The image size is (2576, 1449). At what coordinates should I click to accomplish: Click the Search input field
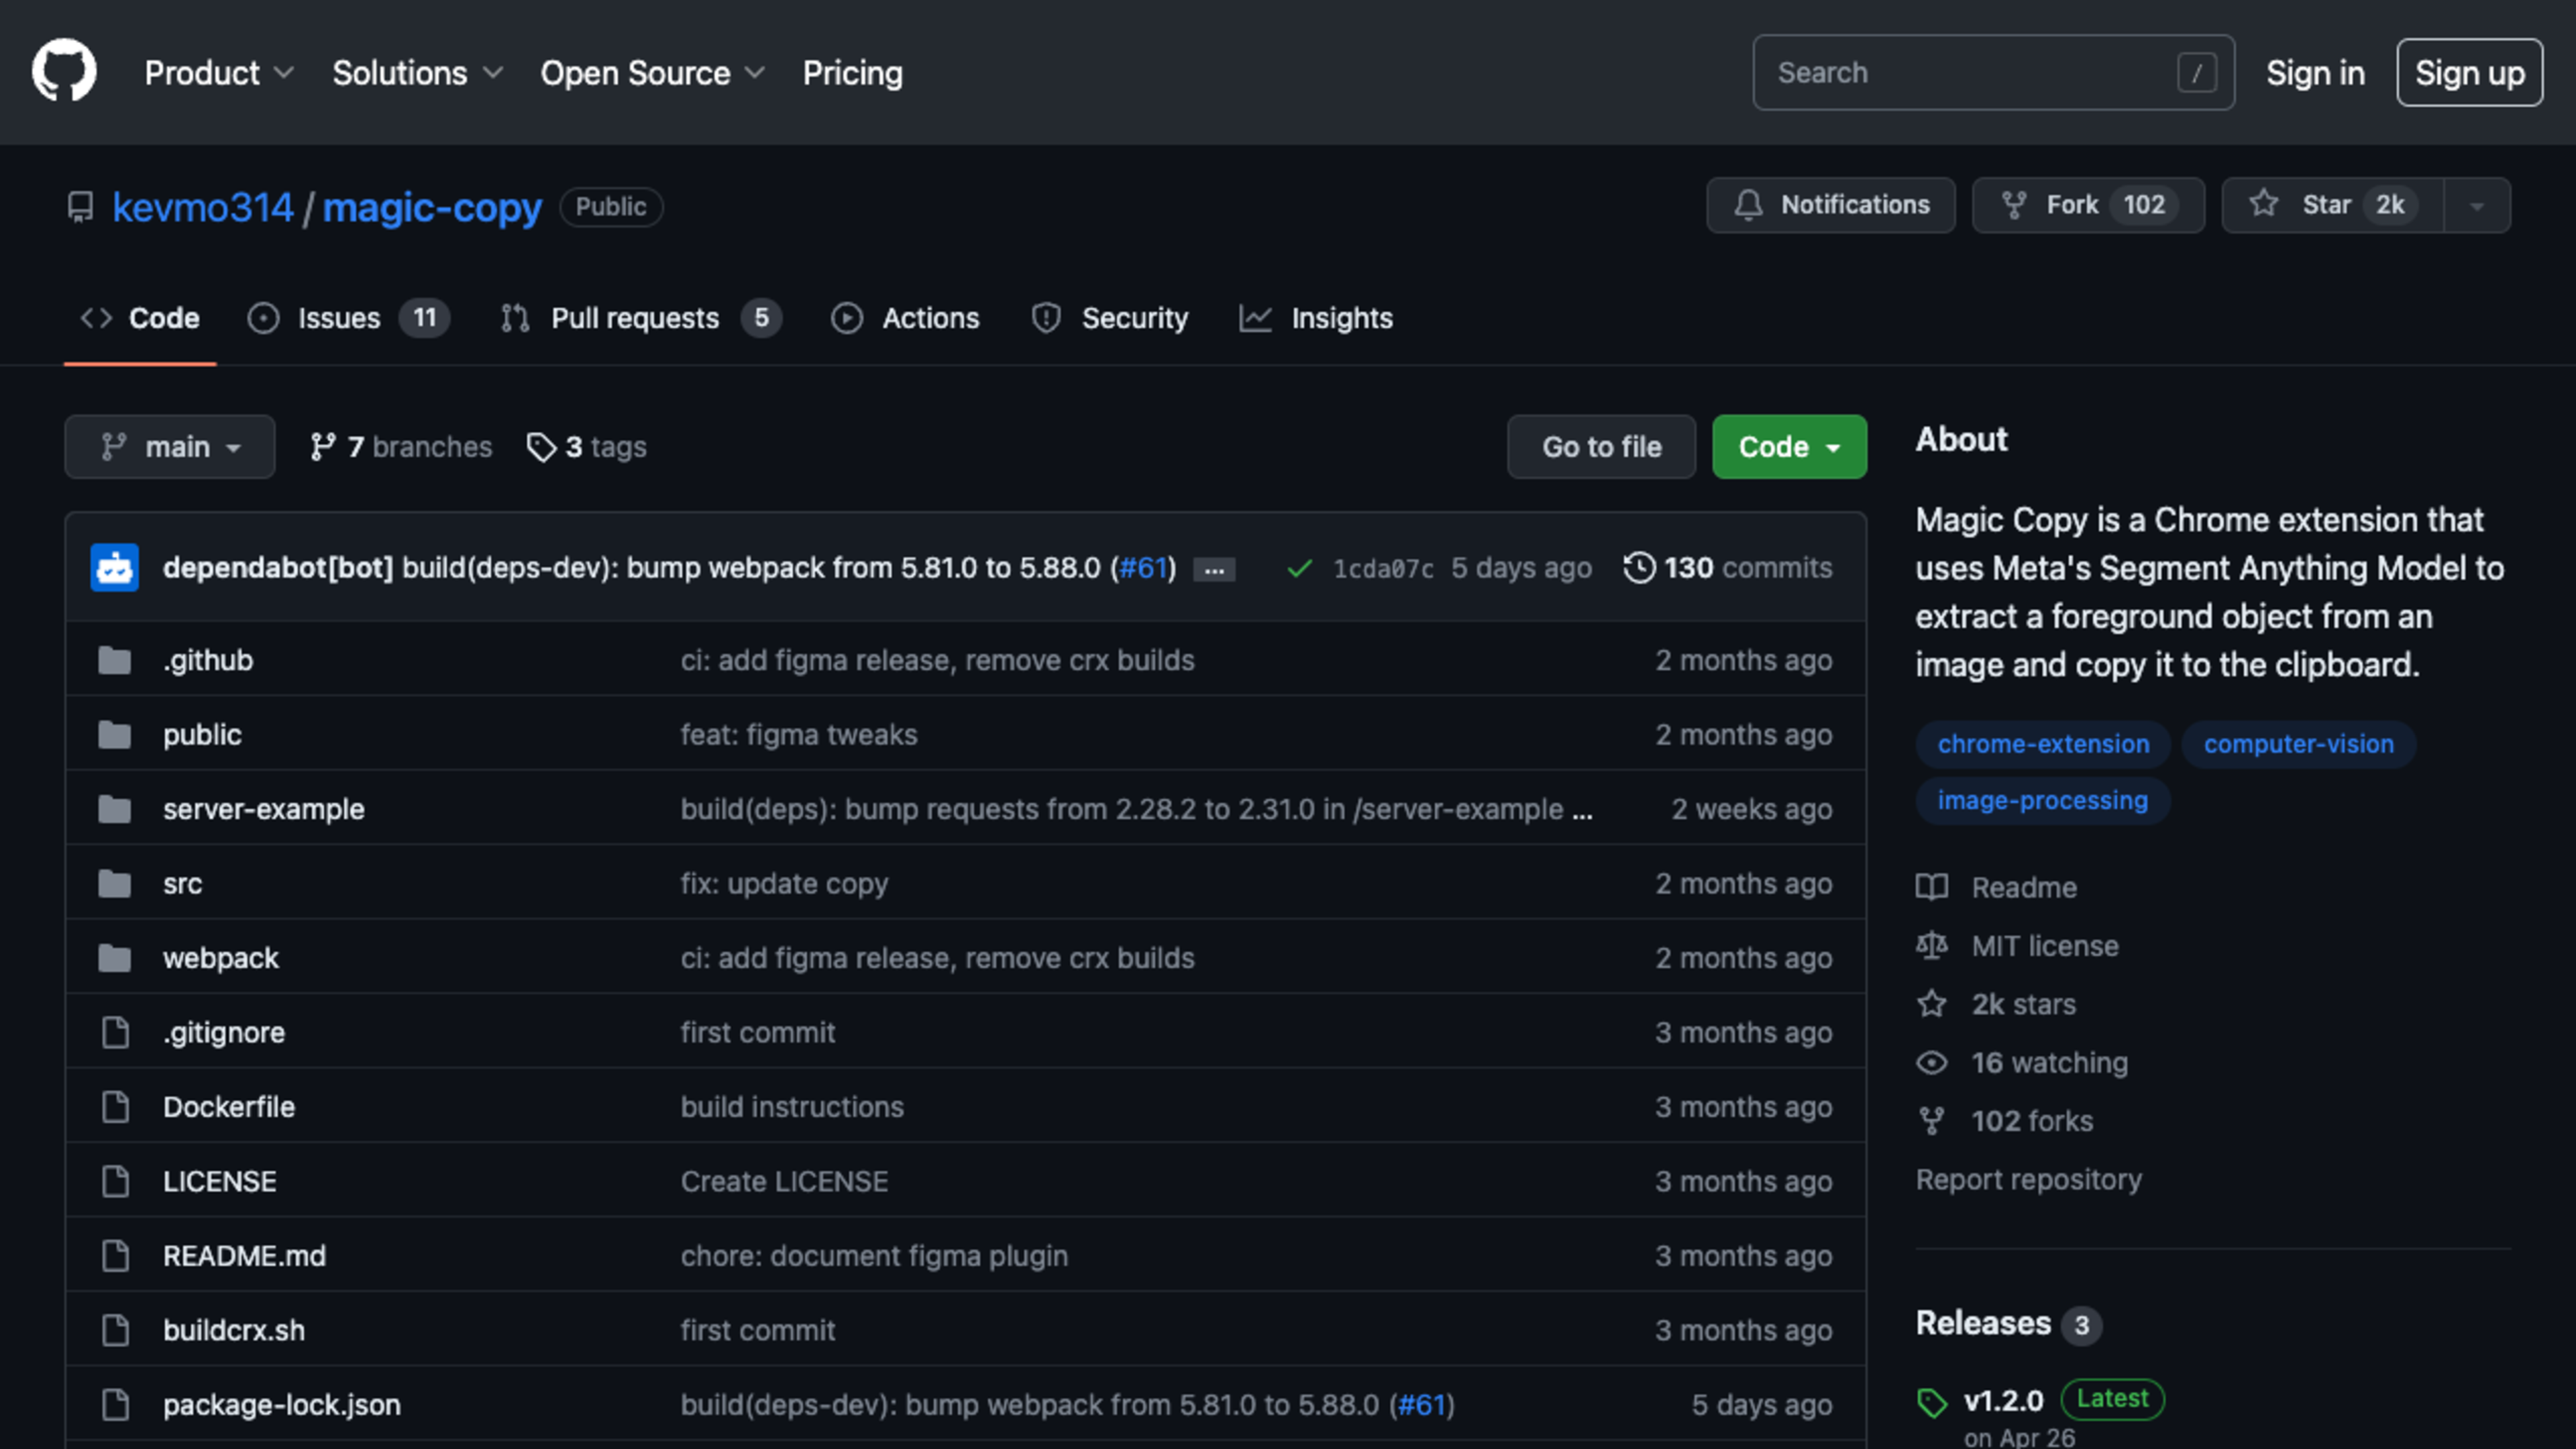[x=1993, y=72]
